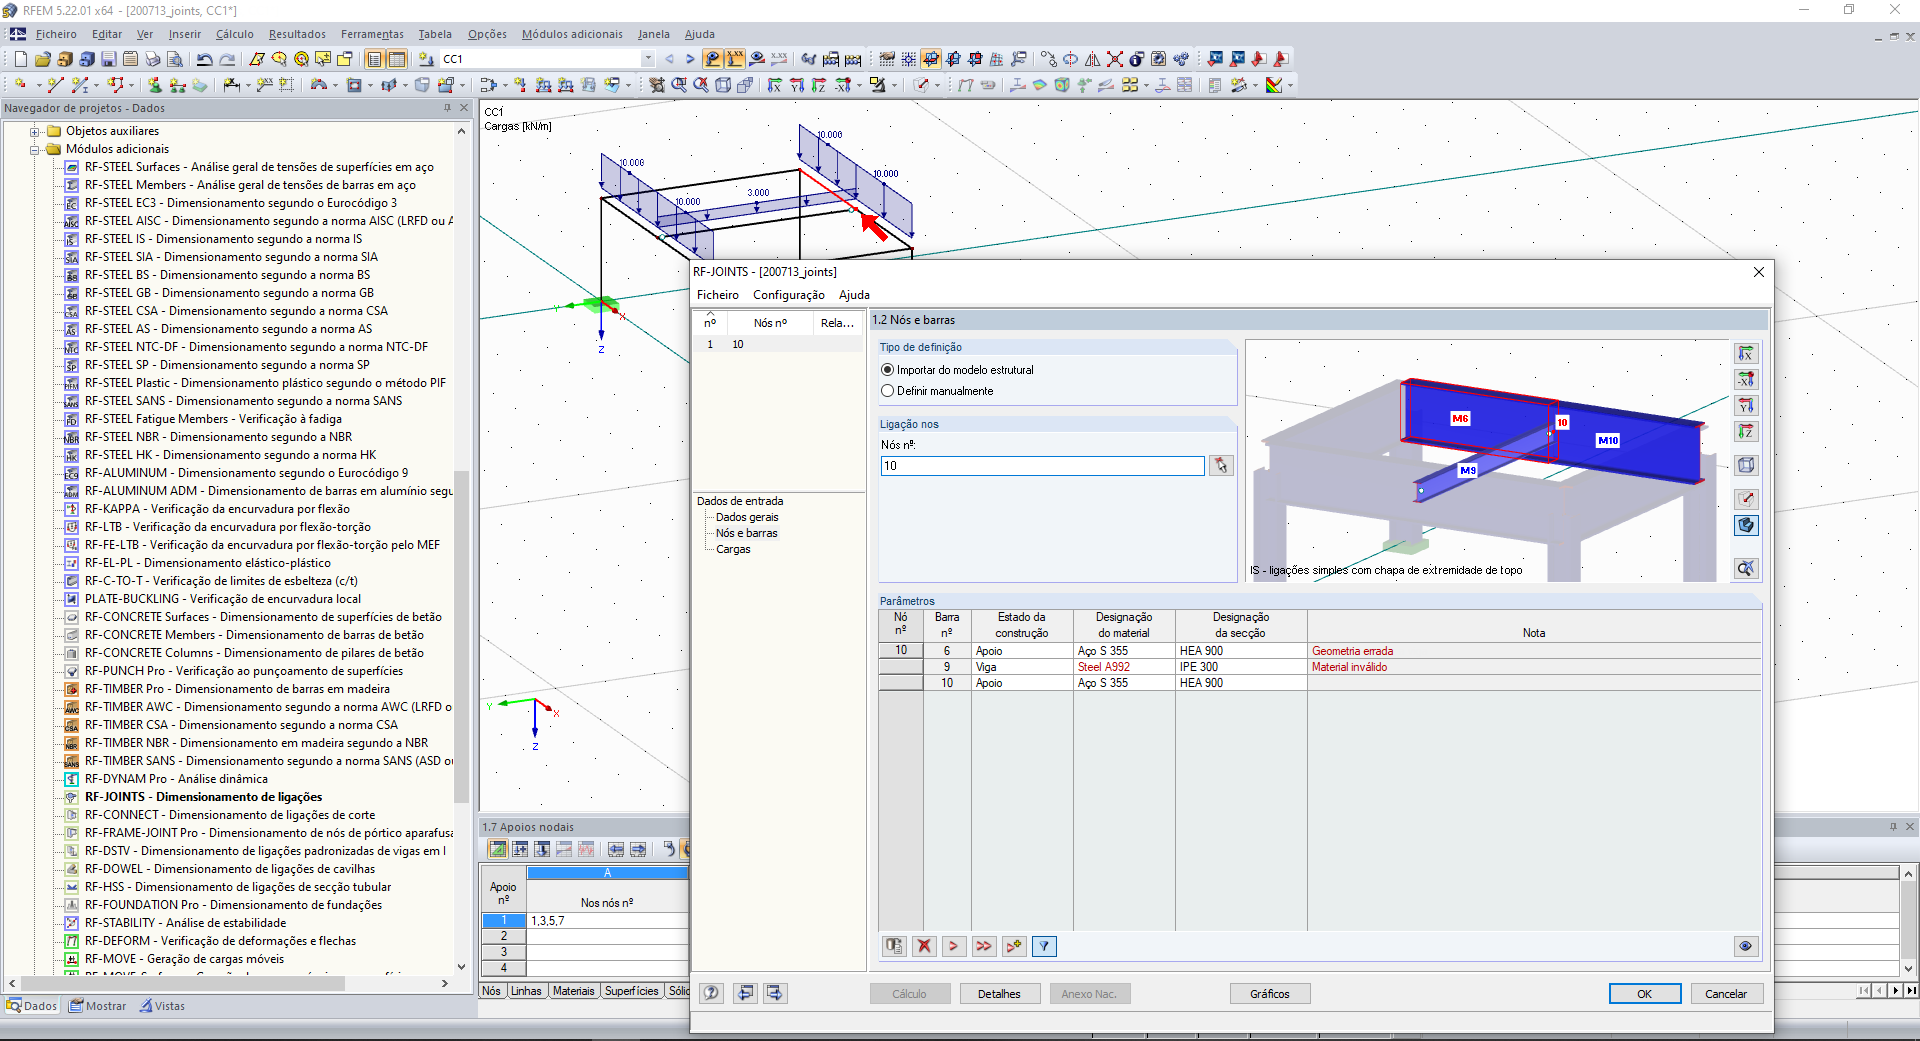Click the 'Material inválido' note cell

click(x=1534, y=667)
